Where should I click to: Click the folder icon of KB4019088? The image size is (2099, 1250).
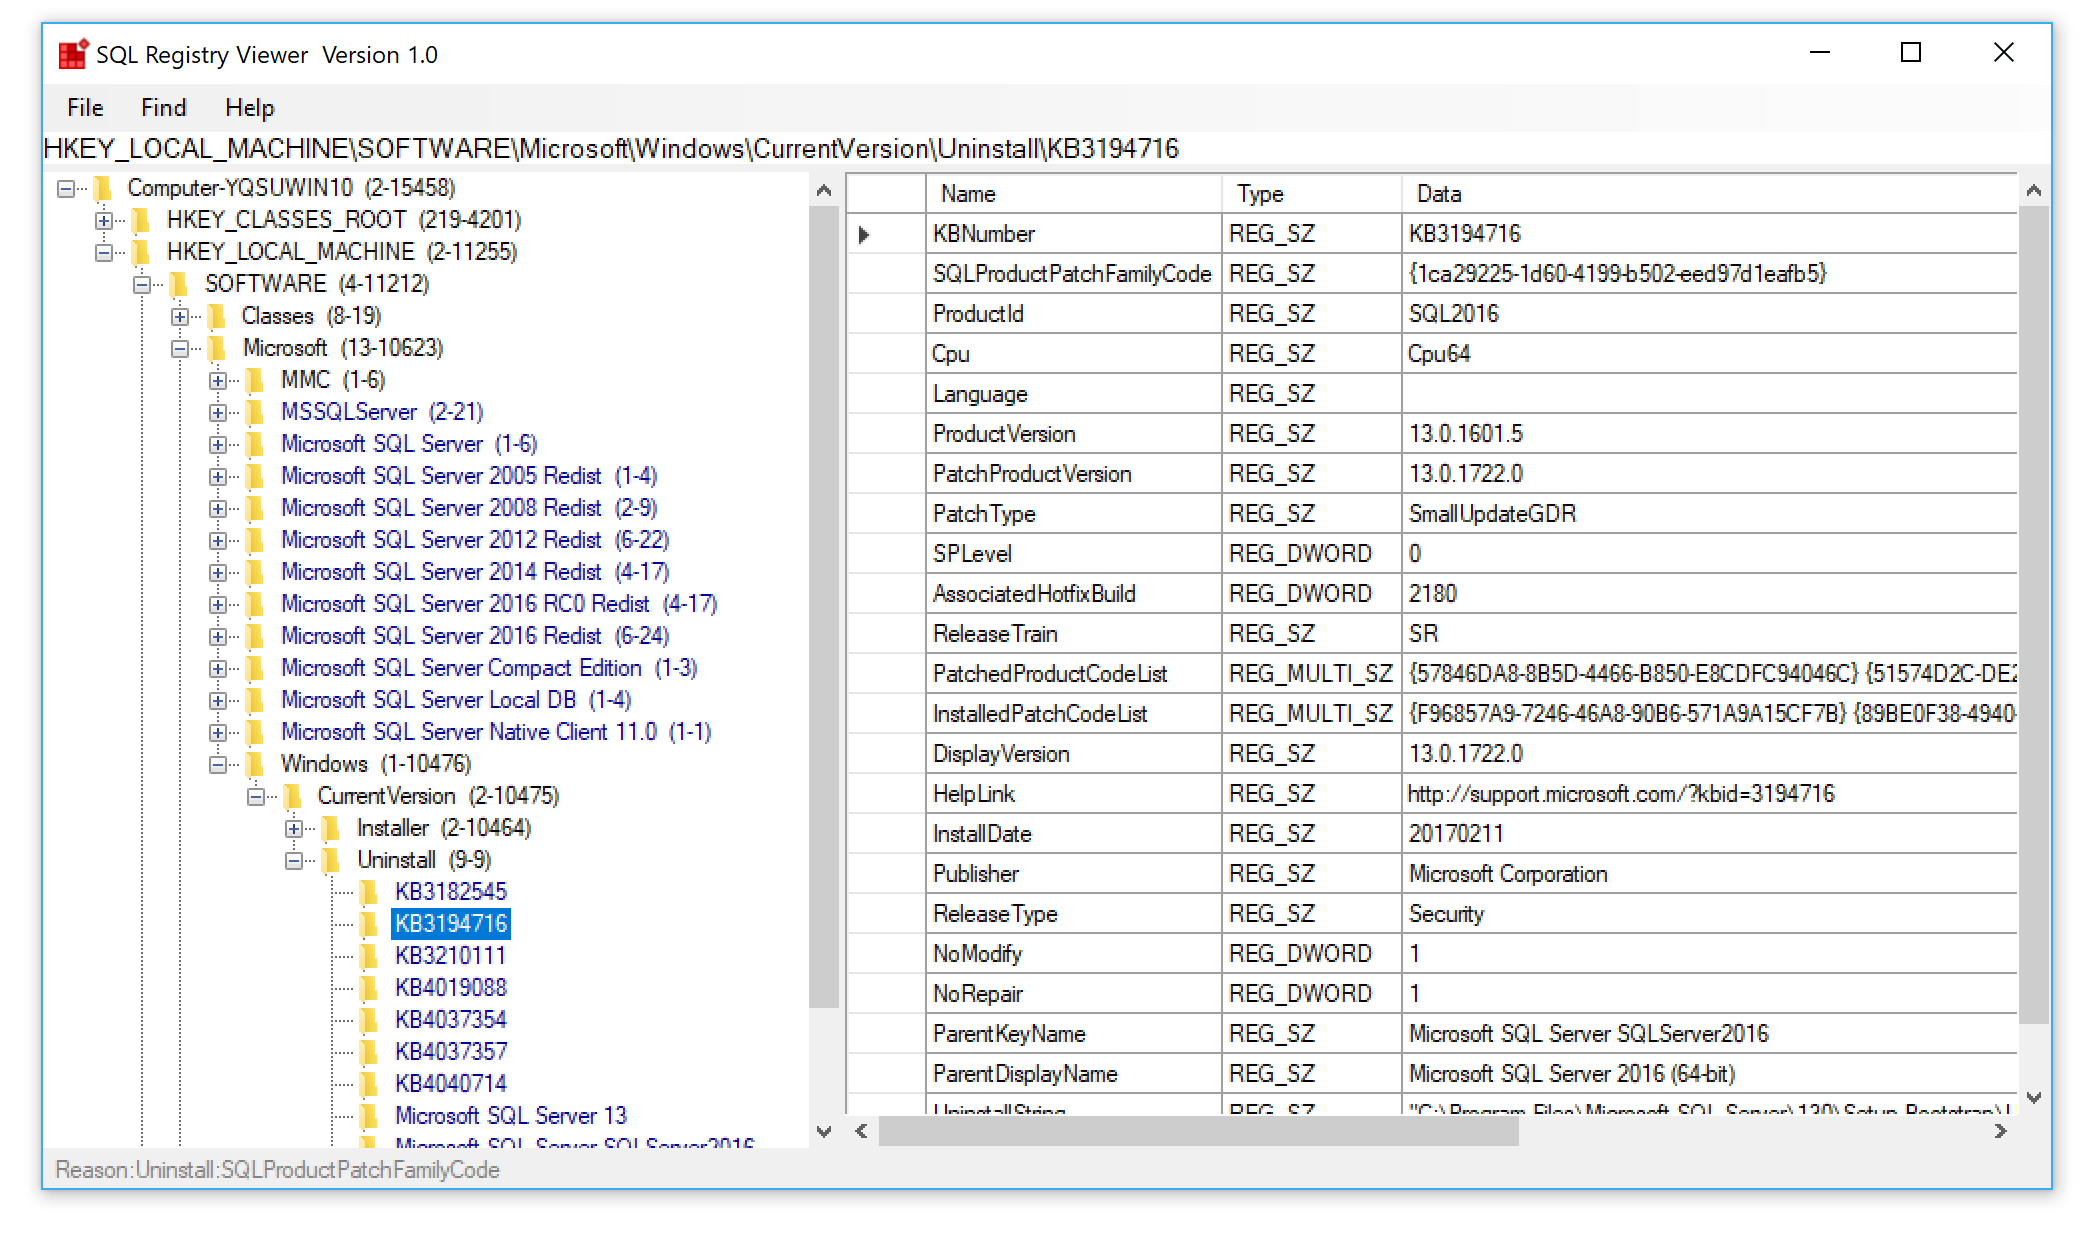point(369,988)
